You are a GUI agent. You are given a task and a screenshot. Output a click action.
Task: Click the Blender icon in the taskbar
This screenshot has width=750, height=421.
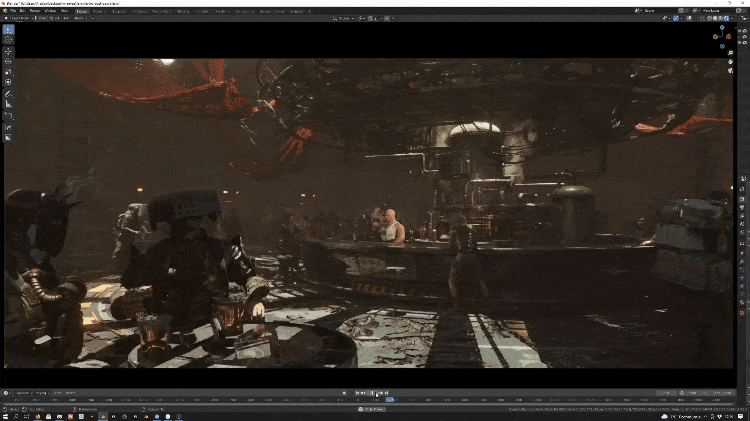click(x=103, y=417)
